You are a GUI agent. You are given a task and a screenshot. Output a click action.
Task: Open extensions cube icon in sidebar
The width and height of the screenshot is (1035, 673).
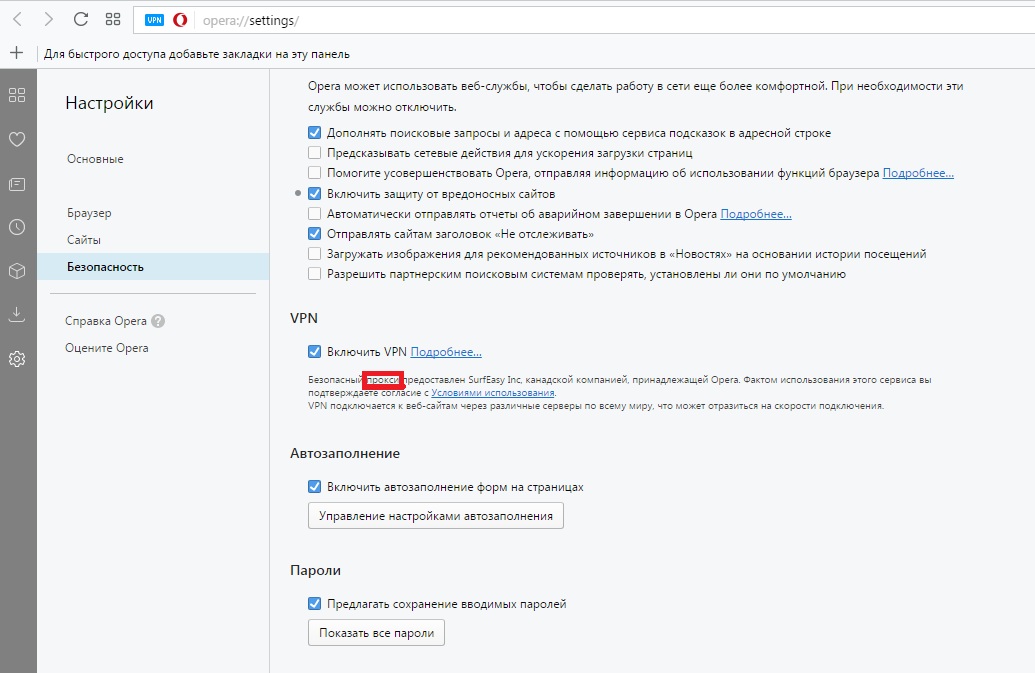click(17, 271)
